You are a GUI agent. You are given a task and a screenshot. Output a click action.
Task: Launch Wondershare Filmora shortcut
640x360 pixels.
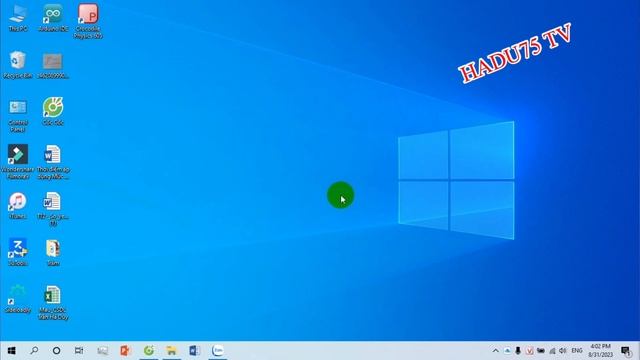(x=18, y=162)
